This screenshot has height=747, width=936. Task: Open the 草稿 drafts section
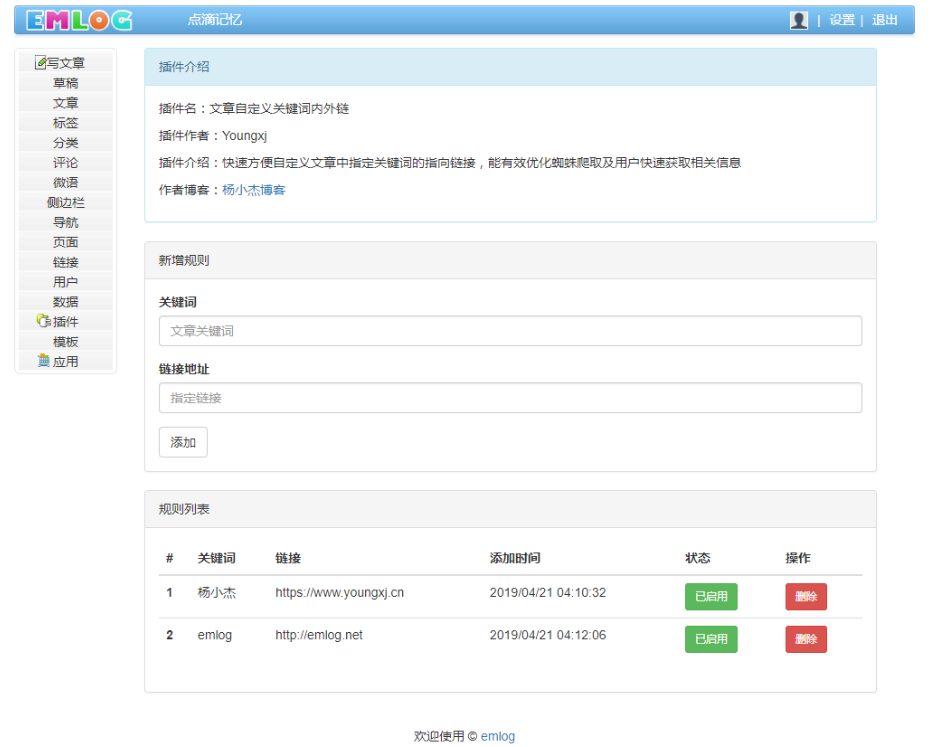pyautogui.click(x=66, y=82)
